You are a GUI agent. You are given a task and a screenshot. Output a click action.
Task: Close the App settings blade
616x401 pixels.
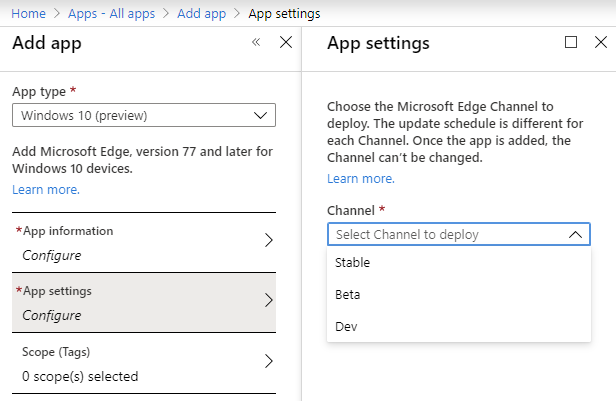(x=601, y=42)
